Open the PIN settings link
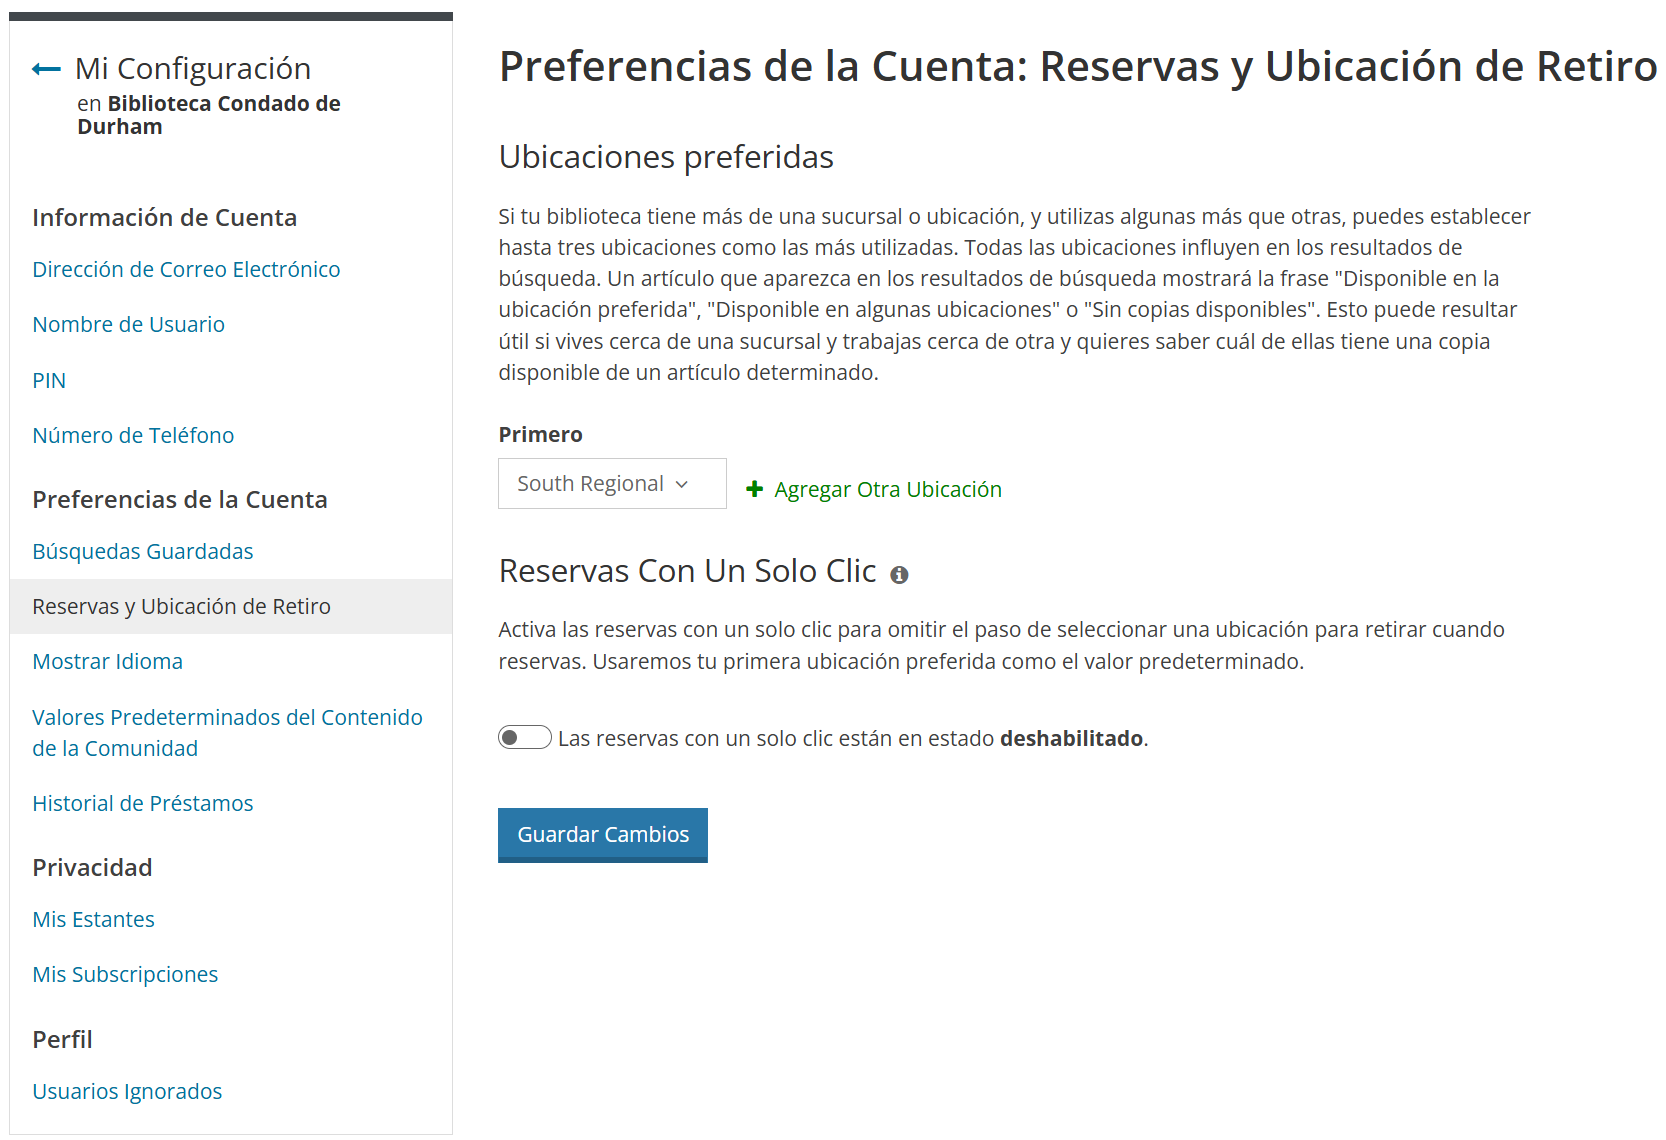The width and height of the screenshot is (1666, 1140). pos(49,381)
